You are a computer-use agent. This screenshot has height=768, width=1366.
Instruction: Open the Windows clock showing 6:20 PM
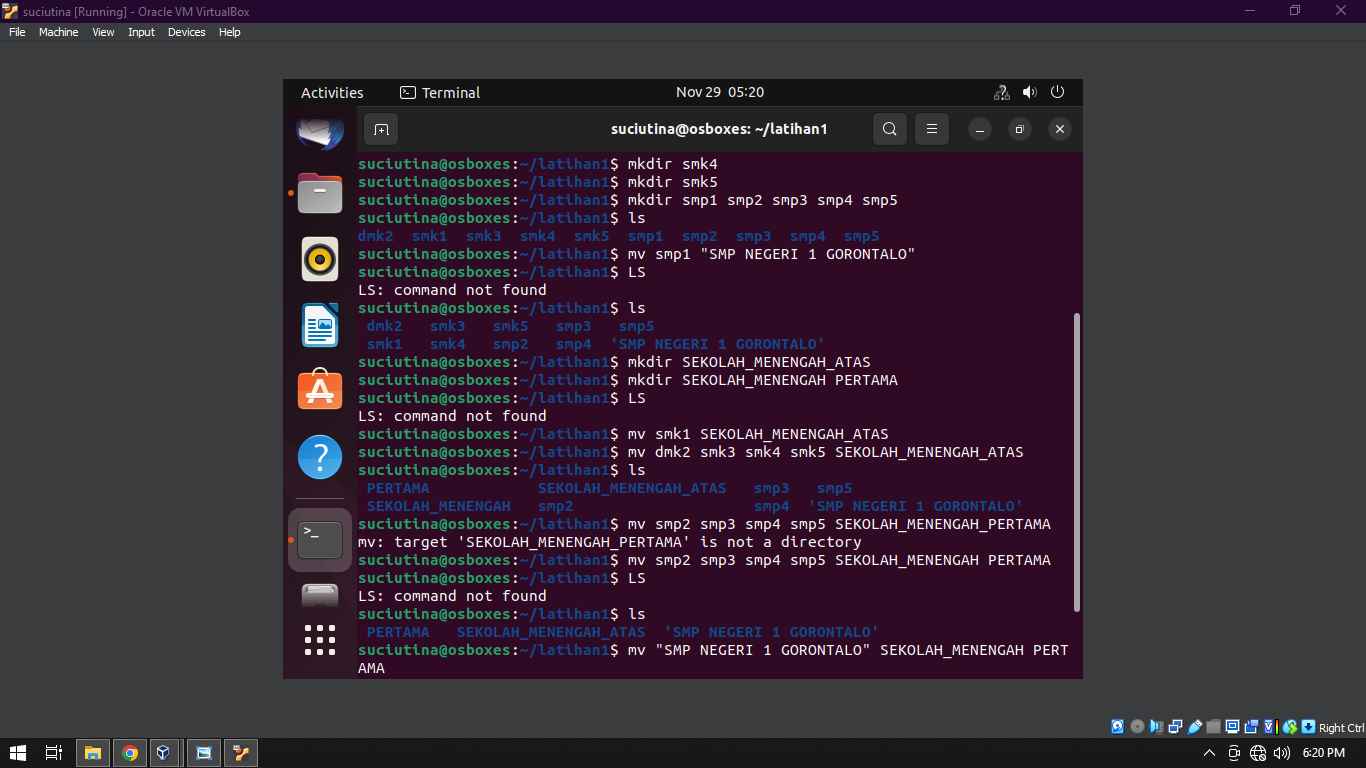(x=1323, y=753)
